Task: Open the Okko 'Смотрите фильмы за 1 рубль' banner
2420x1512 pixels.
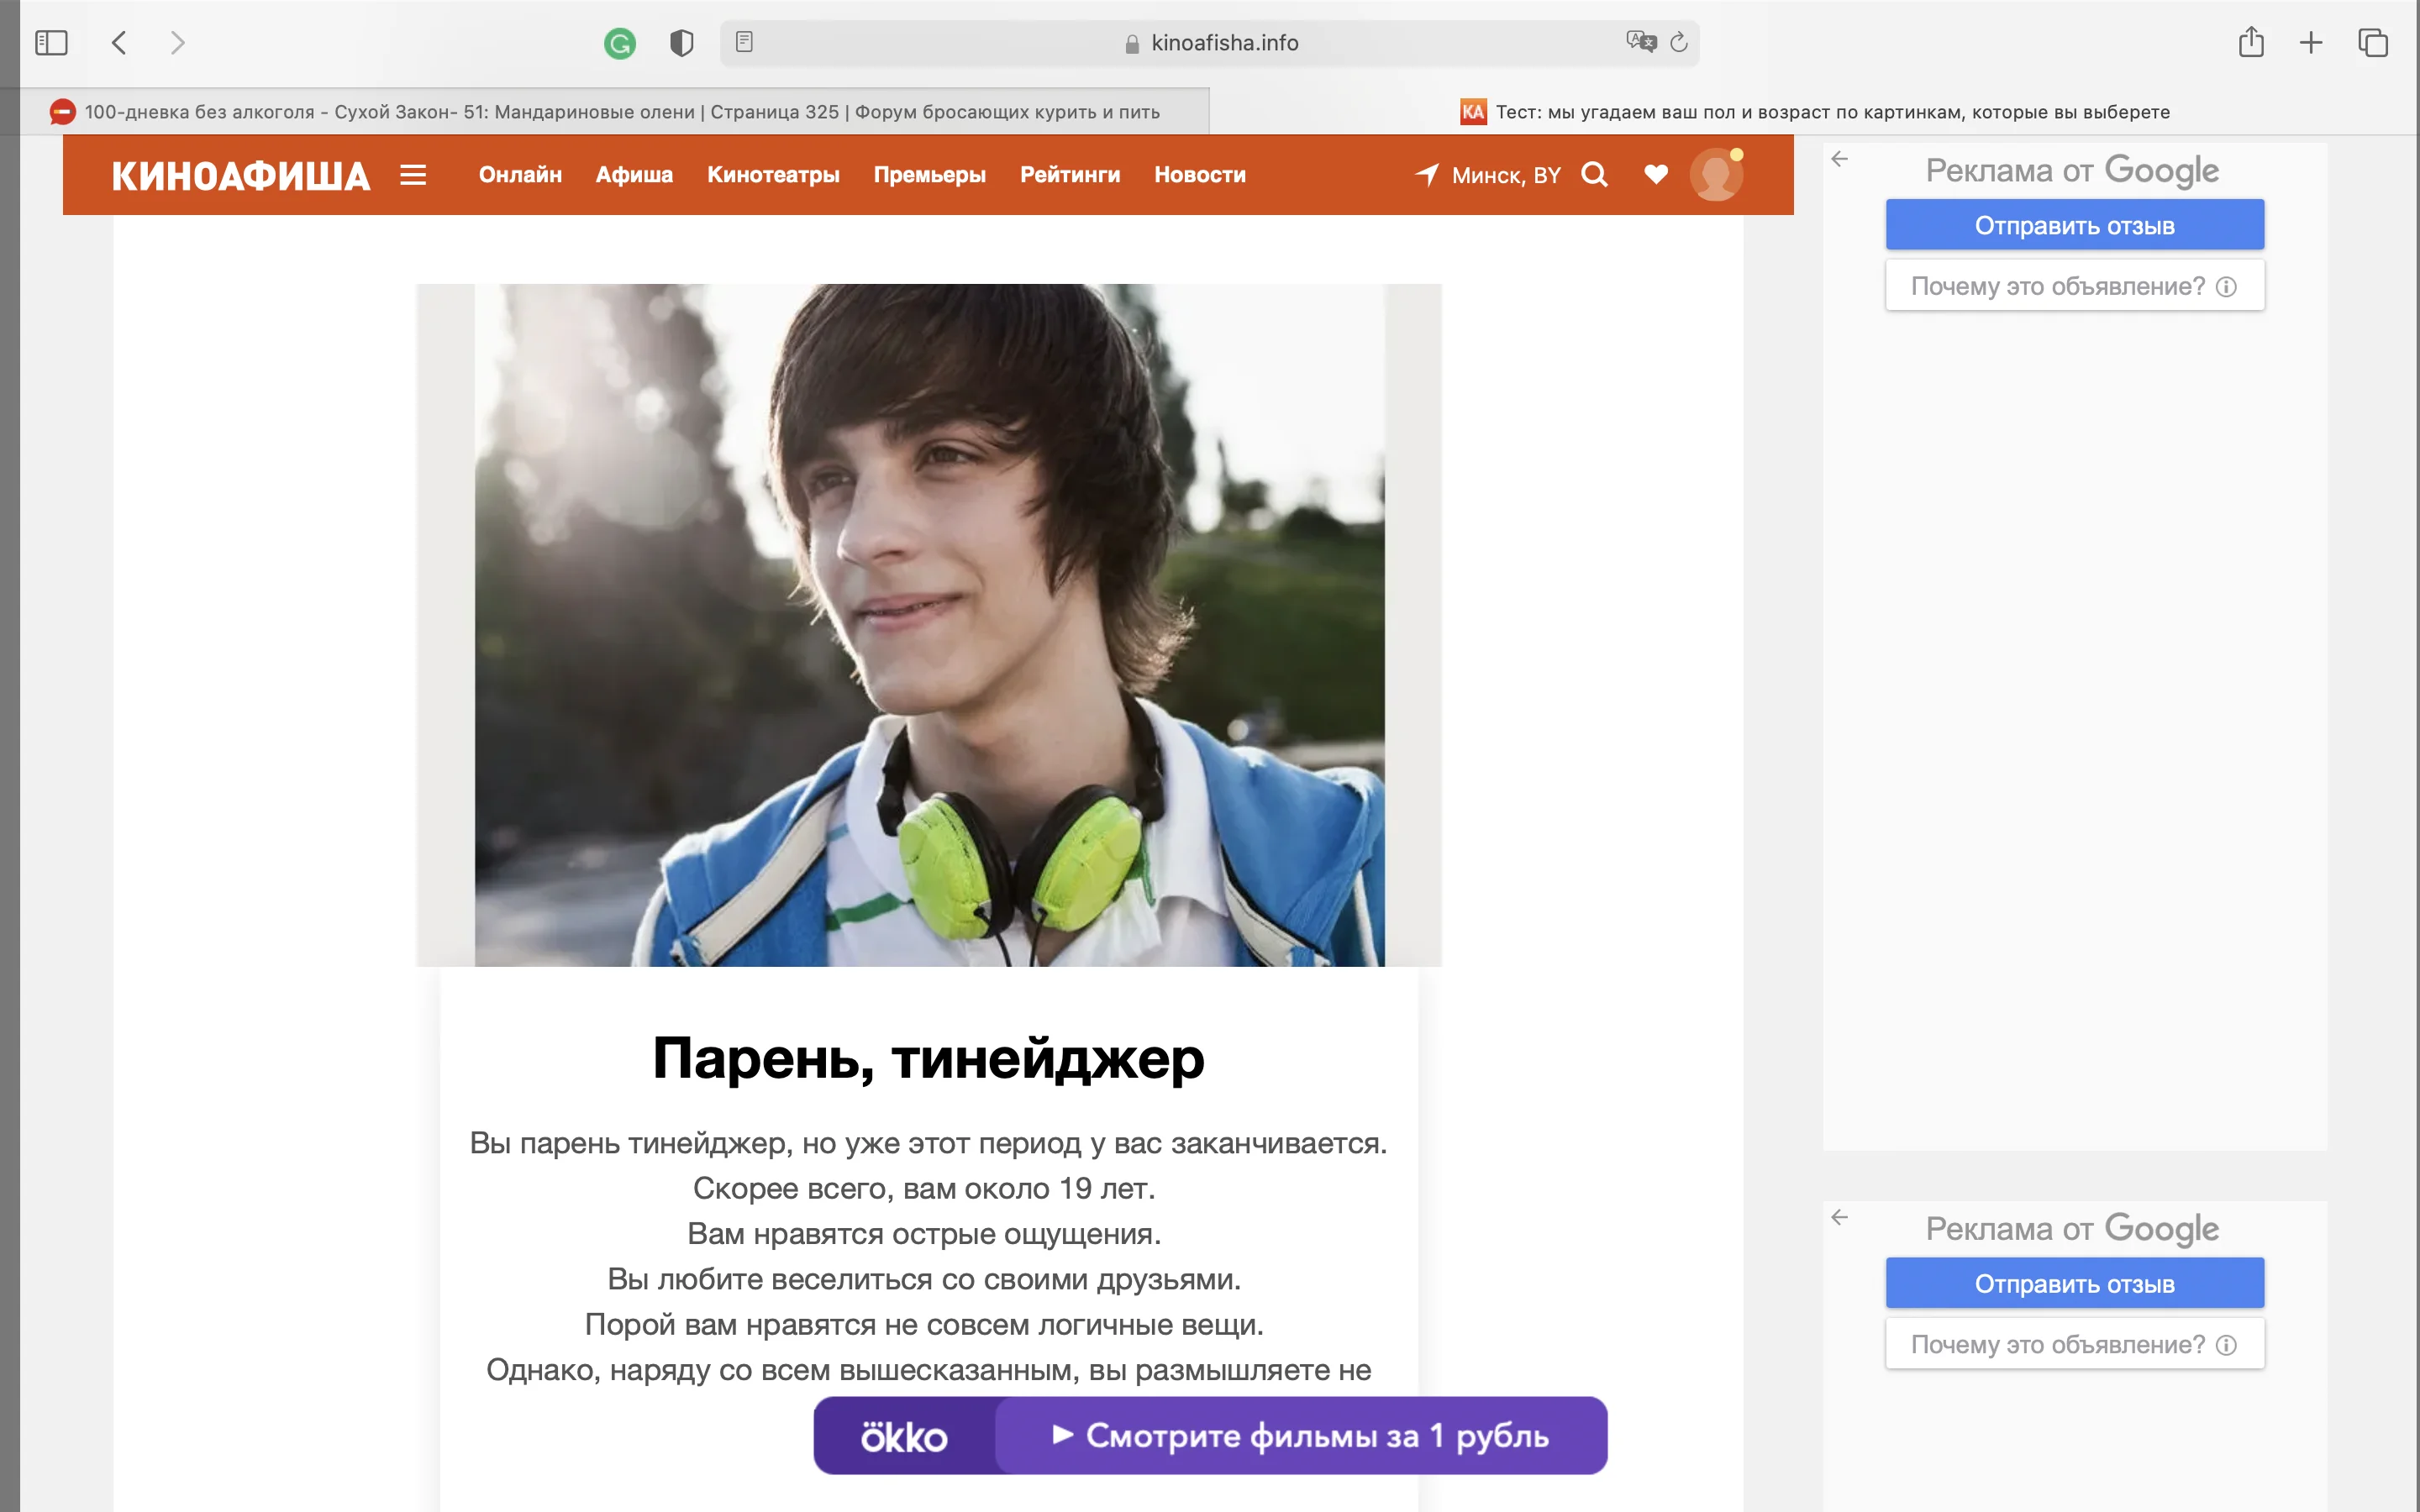Action: click(1211, 1435)
